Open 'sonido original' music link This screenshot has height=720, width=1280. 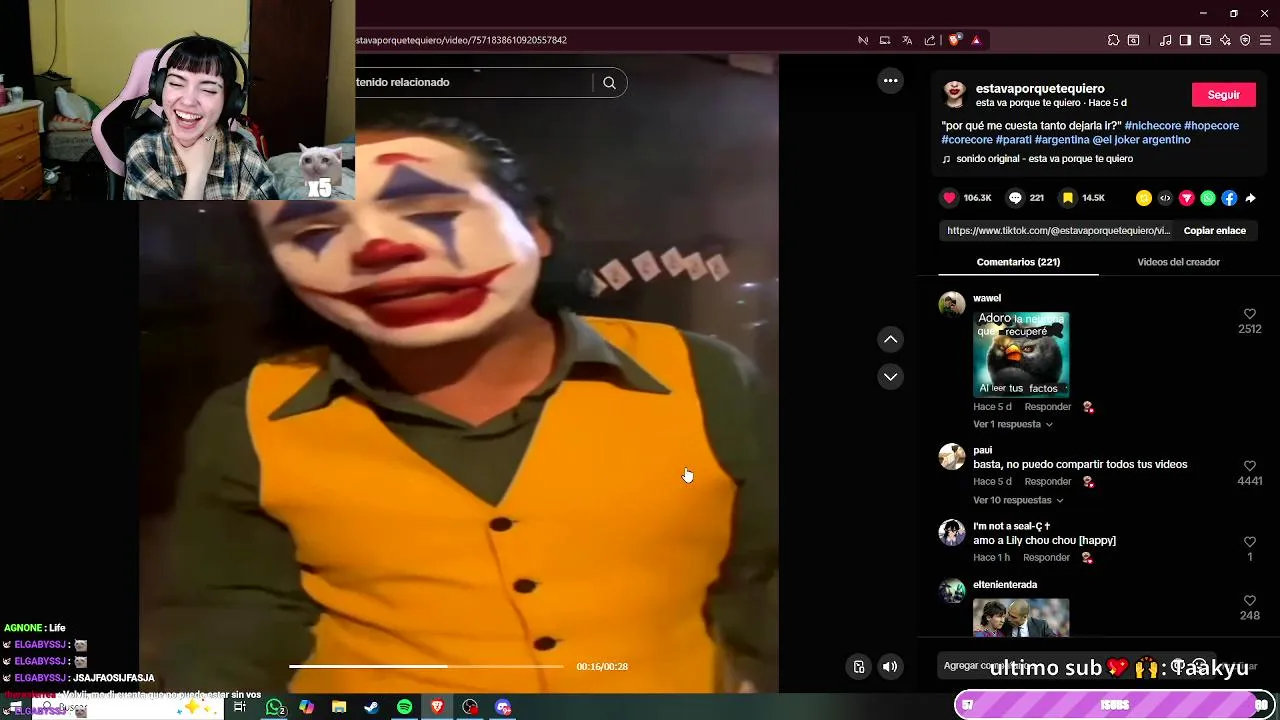[x=1044, y=159]
